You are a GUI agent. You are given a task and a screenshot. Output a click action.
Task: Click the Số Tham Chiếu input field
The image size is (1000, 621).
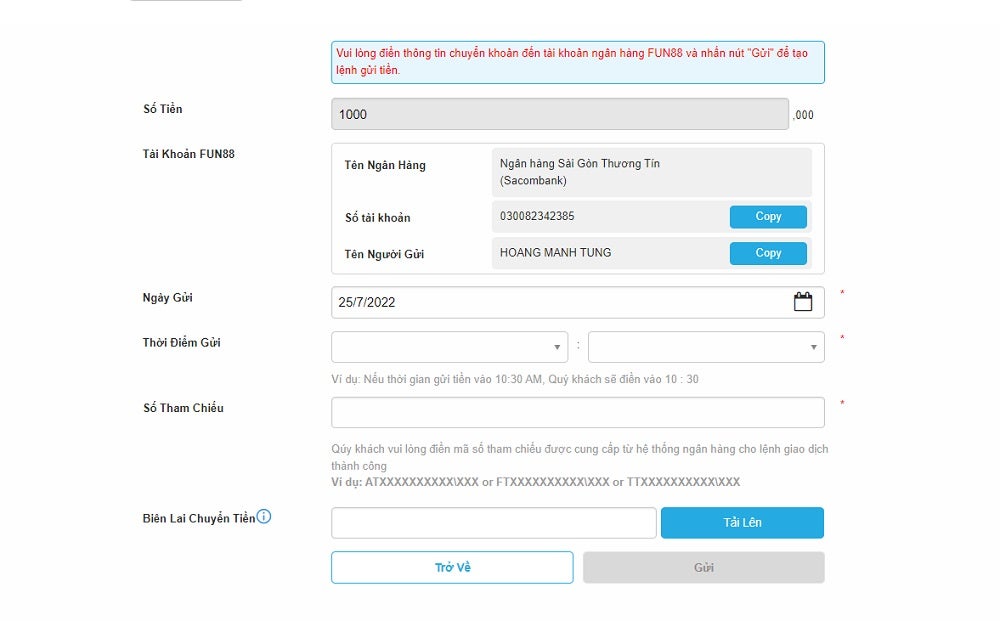578,413
